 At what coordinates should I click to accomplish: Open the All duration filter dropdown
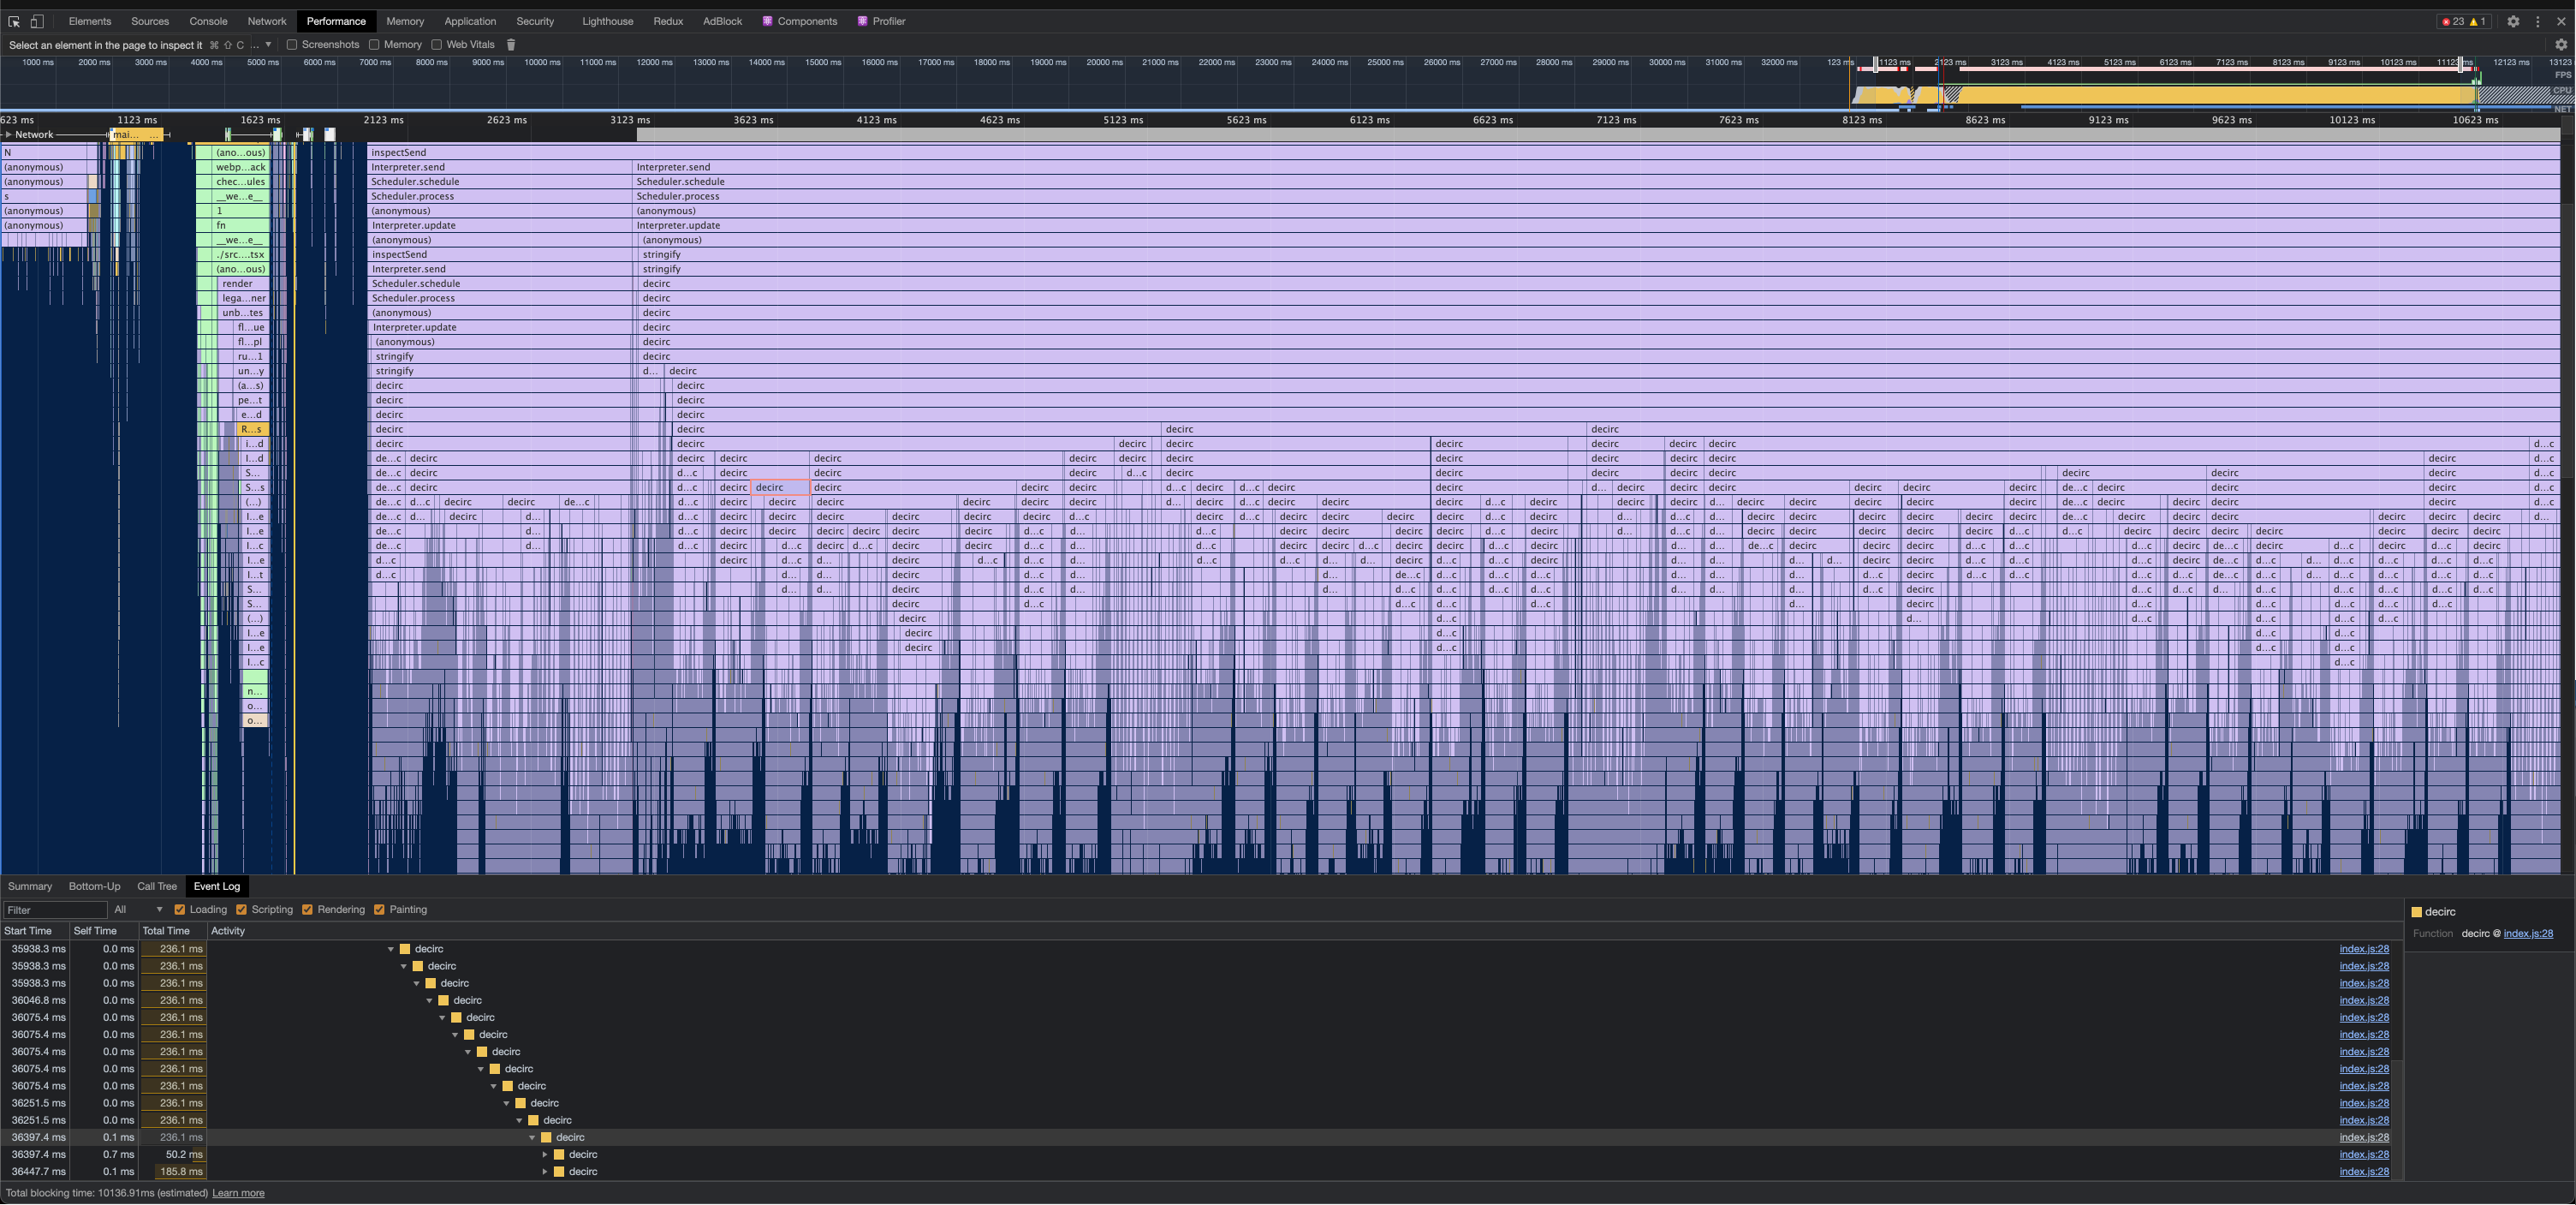tap(137, 910)
